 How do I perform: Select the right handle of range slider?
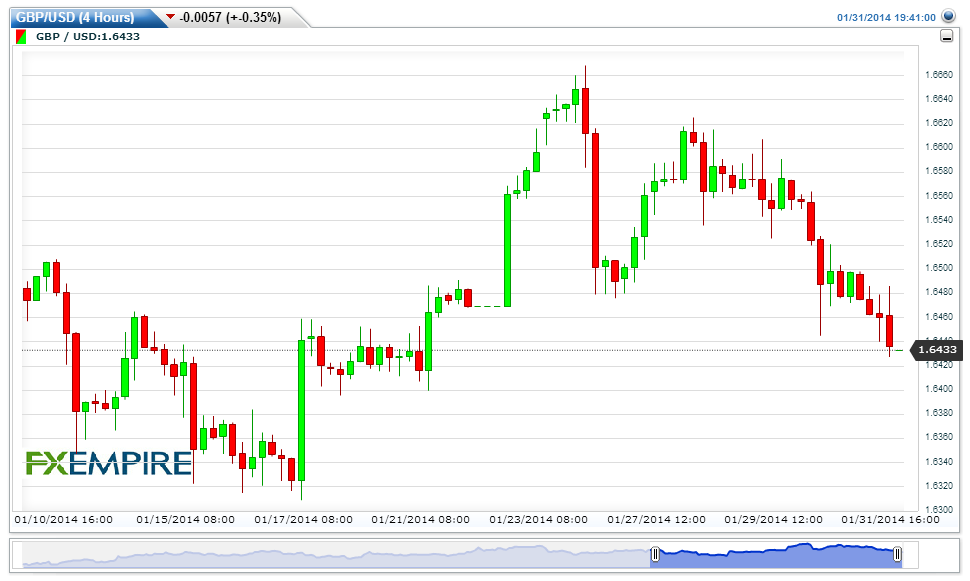pyautogui.click(x=897, y=554)
